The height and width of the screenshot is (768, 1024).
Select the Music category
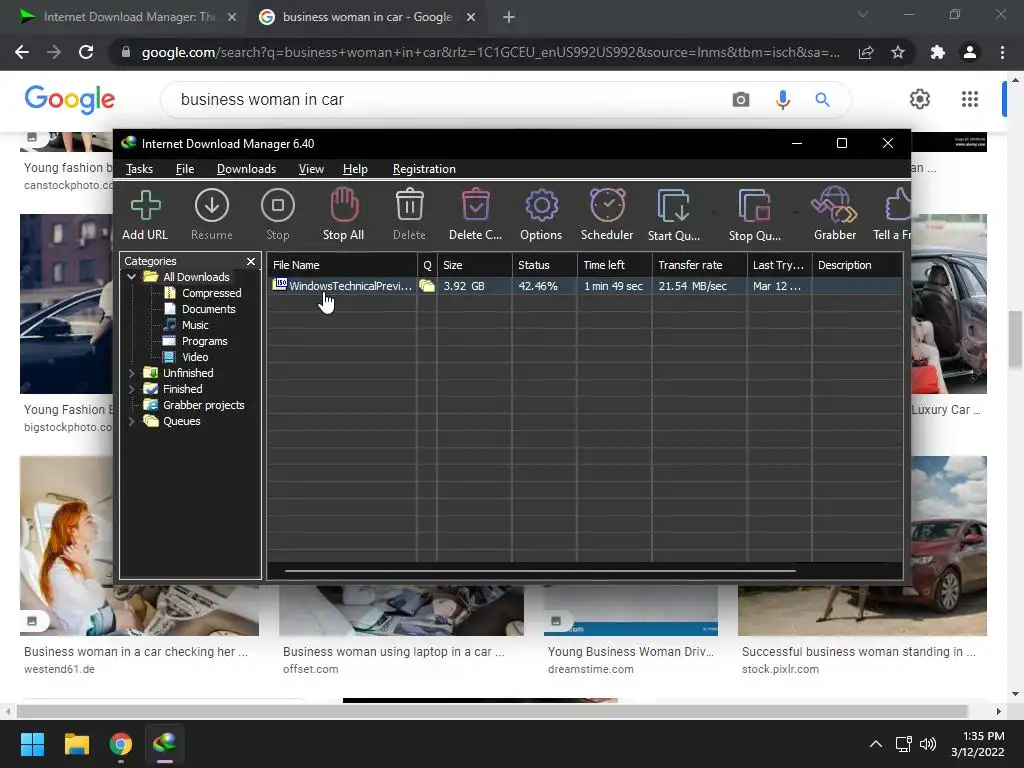pyautogui.click(x=195, y=325)
